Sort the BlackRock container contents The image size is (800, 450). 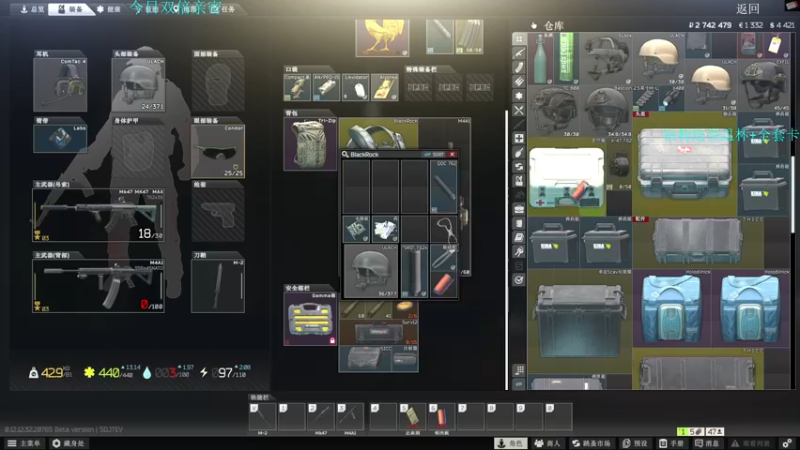click(x=435, y=154)
